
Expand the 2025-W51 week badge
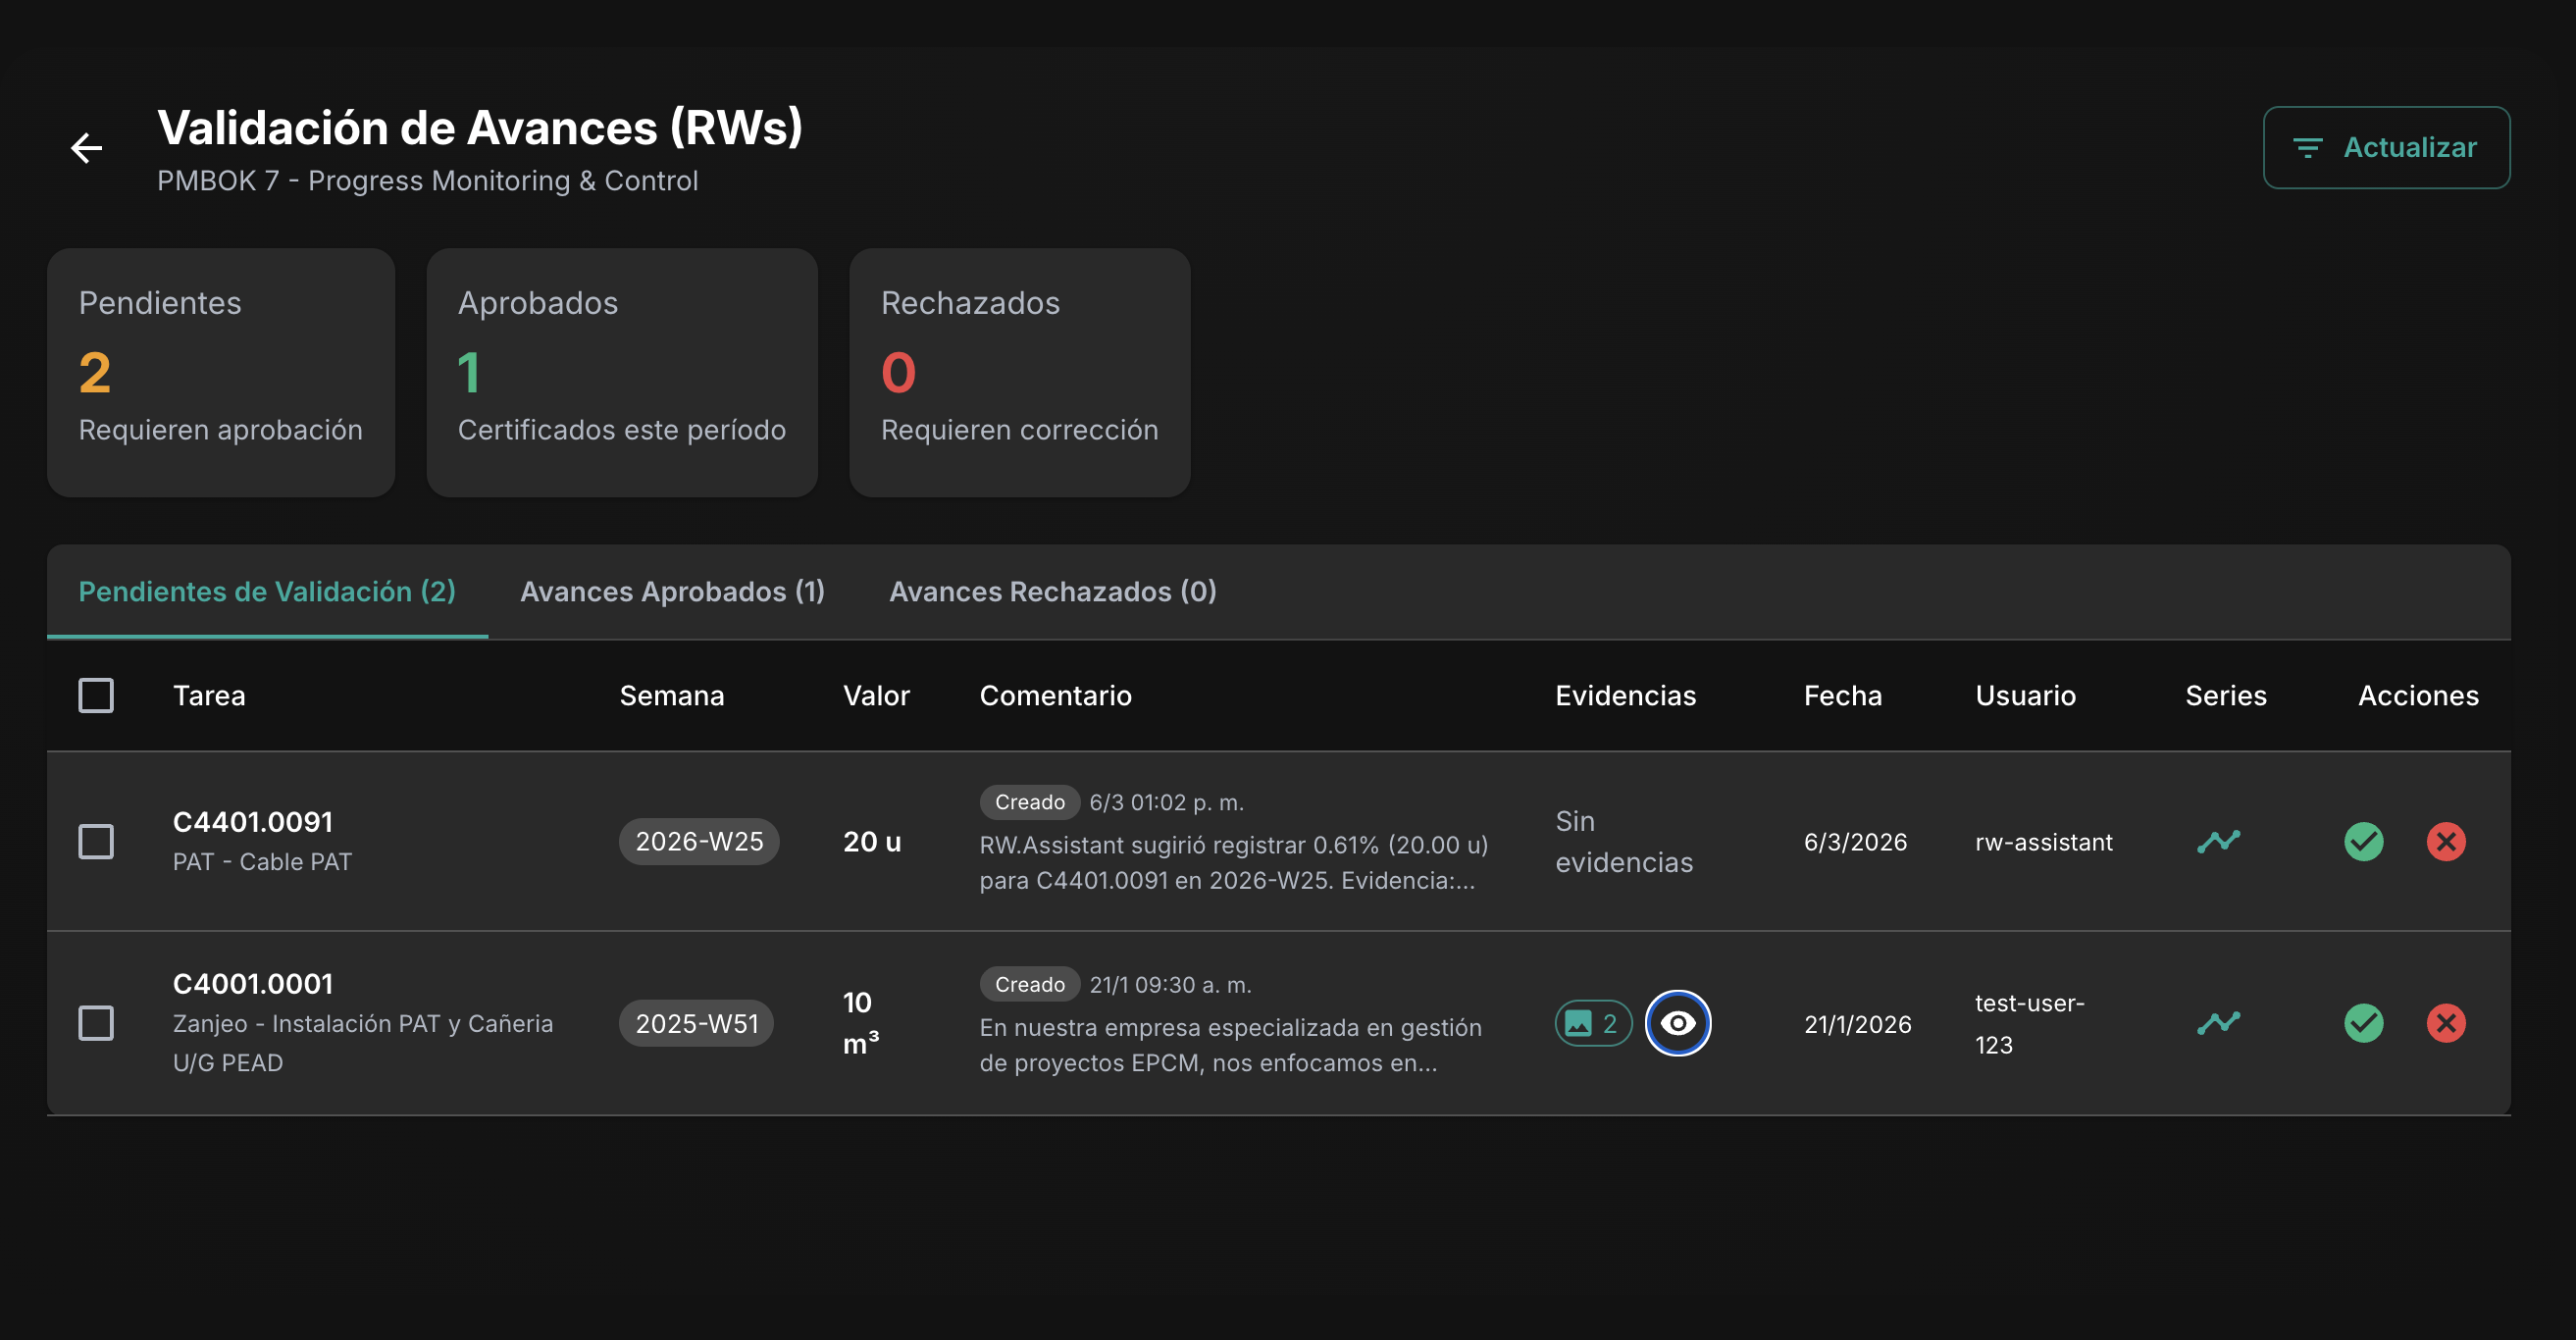coord(697,1022)
